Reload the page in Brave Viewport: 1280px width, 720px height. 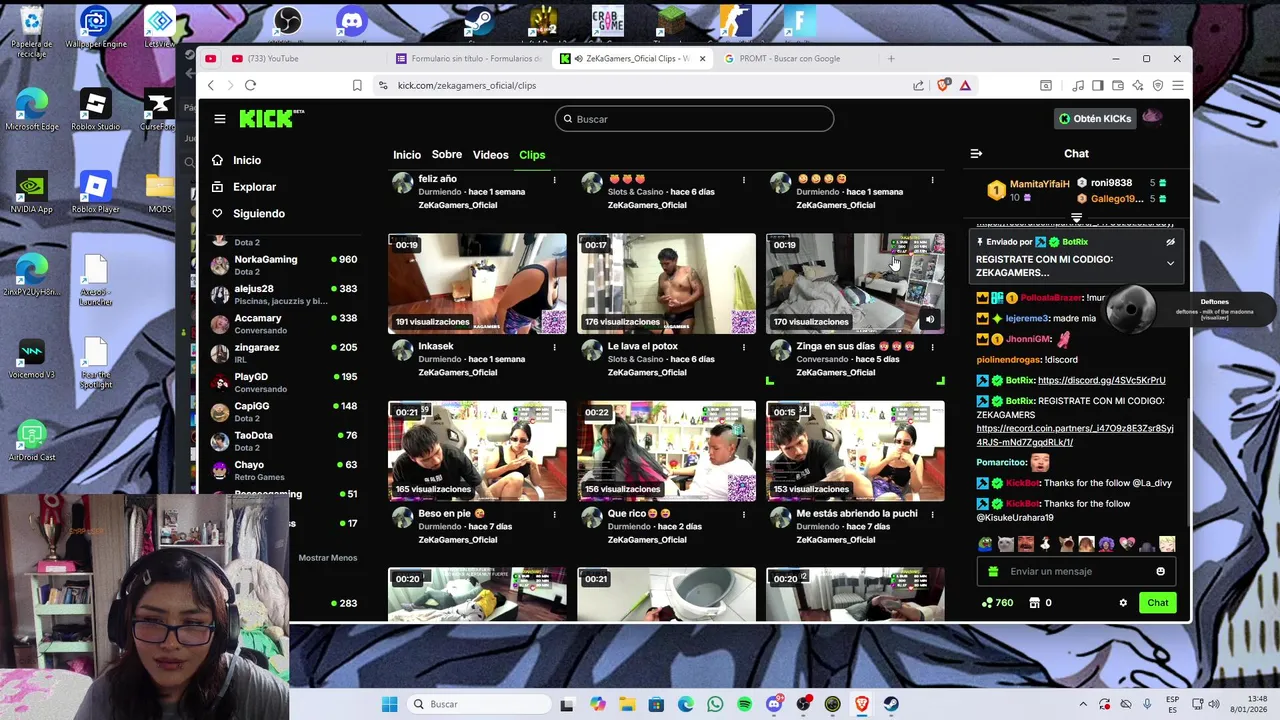pyautogui.click(x=250, y=85)
